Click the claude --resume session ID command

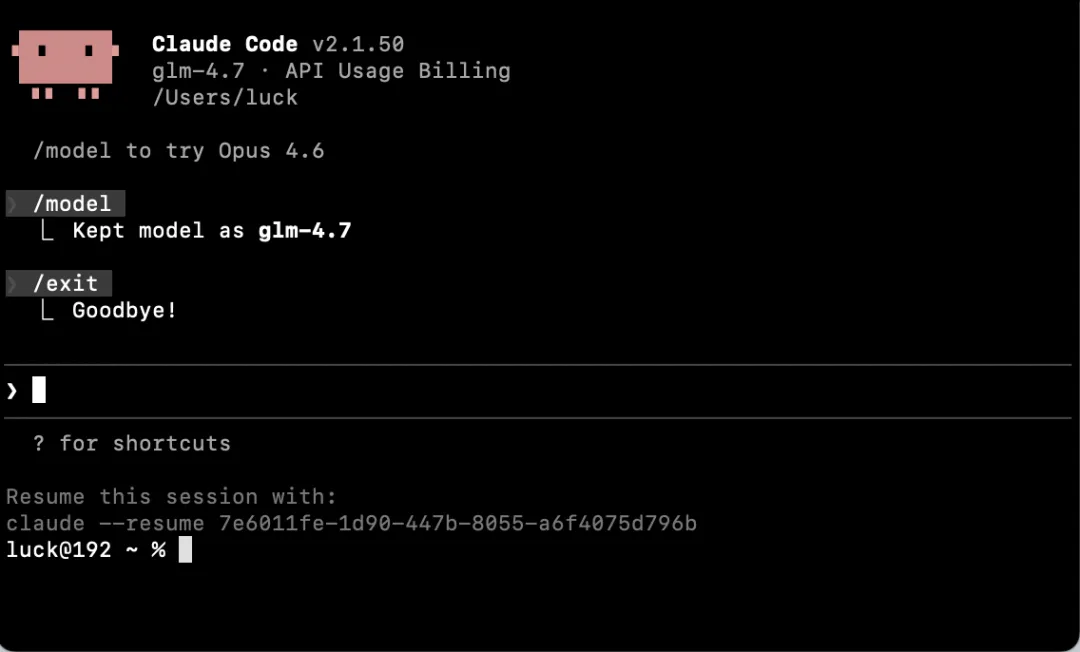click(x=351, y=523)
